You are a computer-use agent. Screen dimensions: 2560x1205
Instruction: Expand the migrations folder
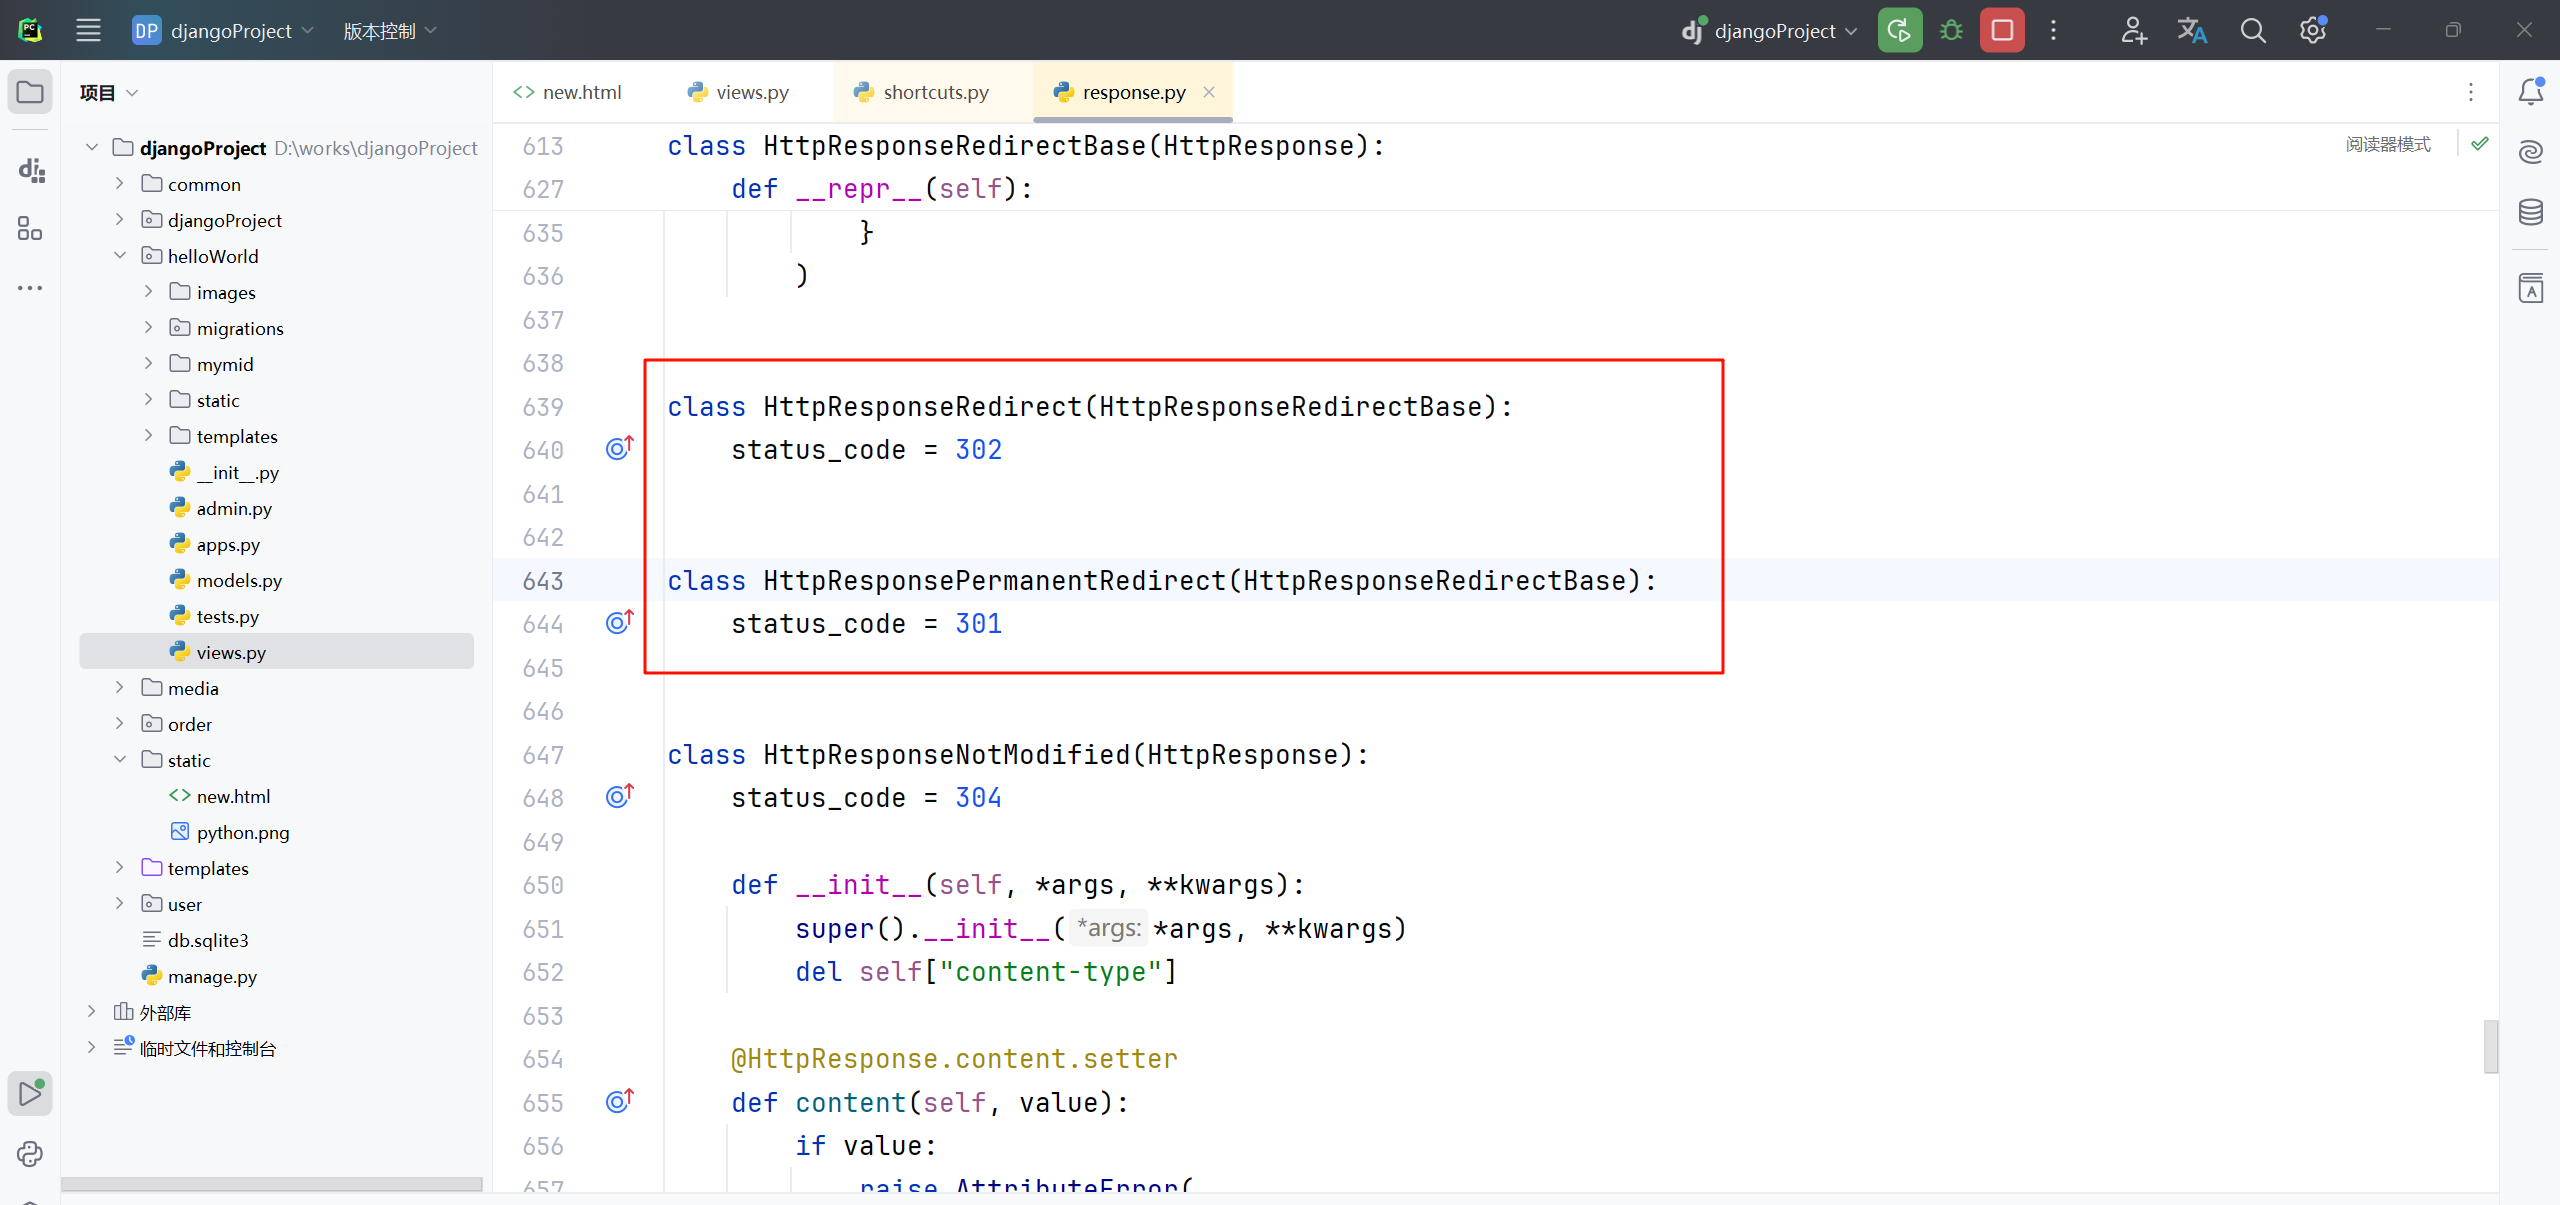(x=149, y=327)
